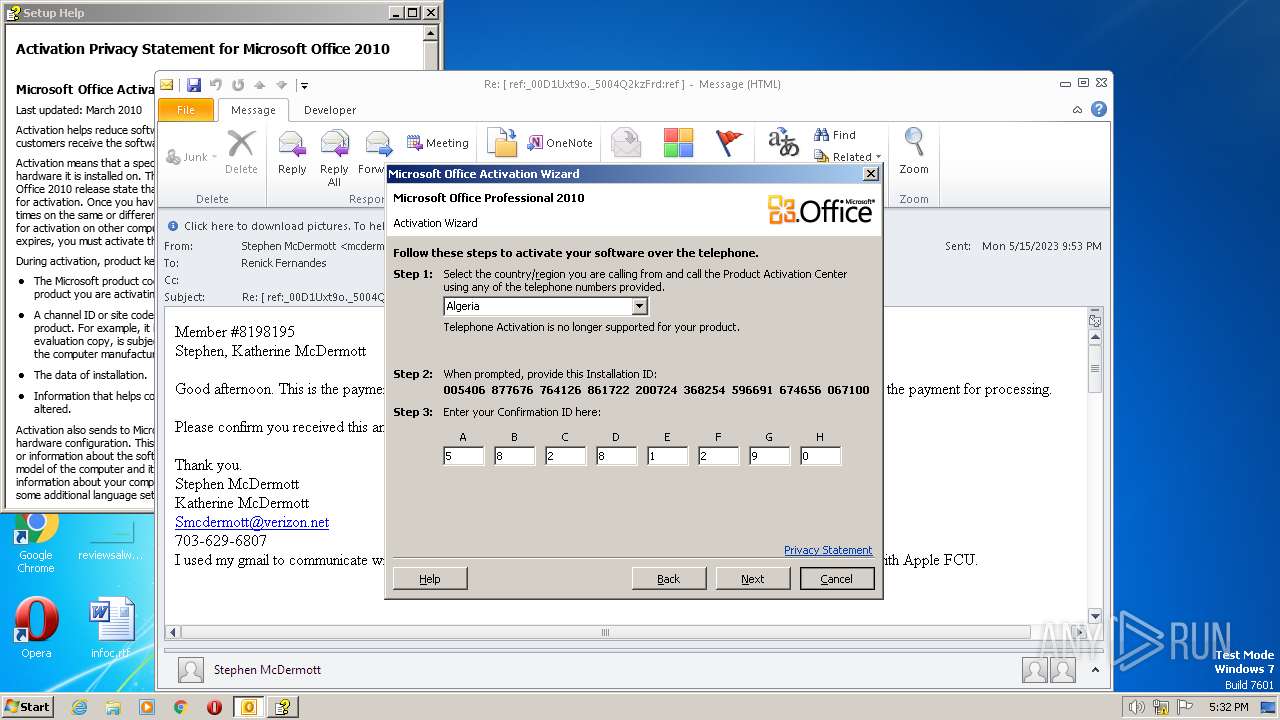The image size is (1280, 720).
Task: Open the Windows Start menu
Action: coord(27,707)
